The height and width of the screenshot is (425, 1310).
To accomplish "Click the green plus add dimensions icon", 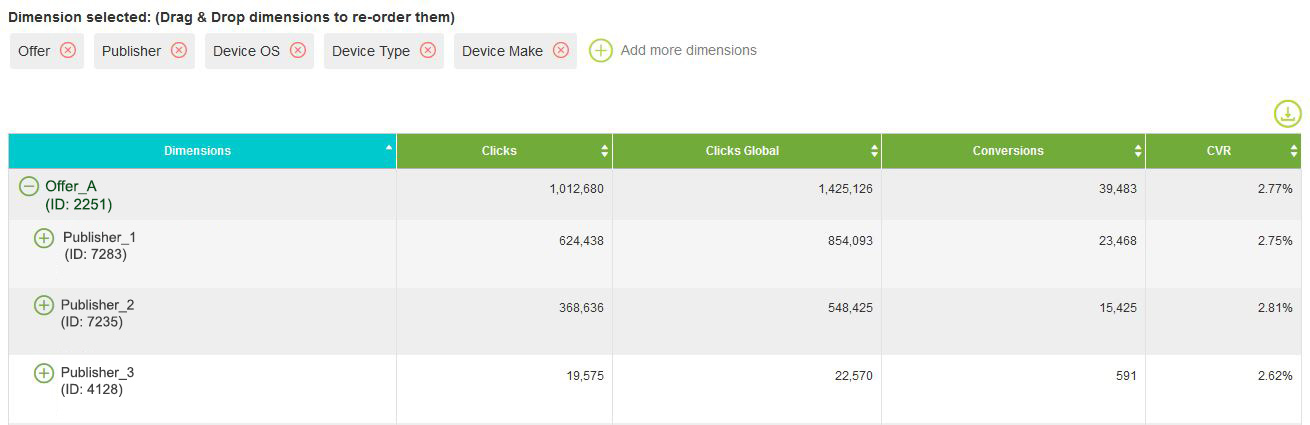I will tap(600, 50).
